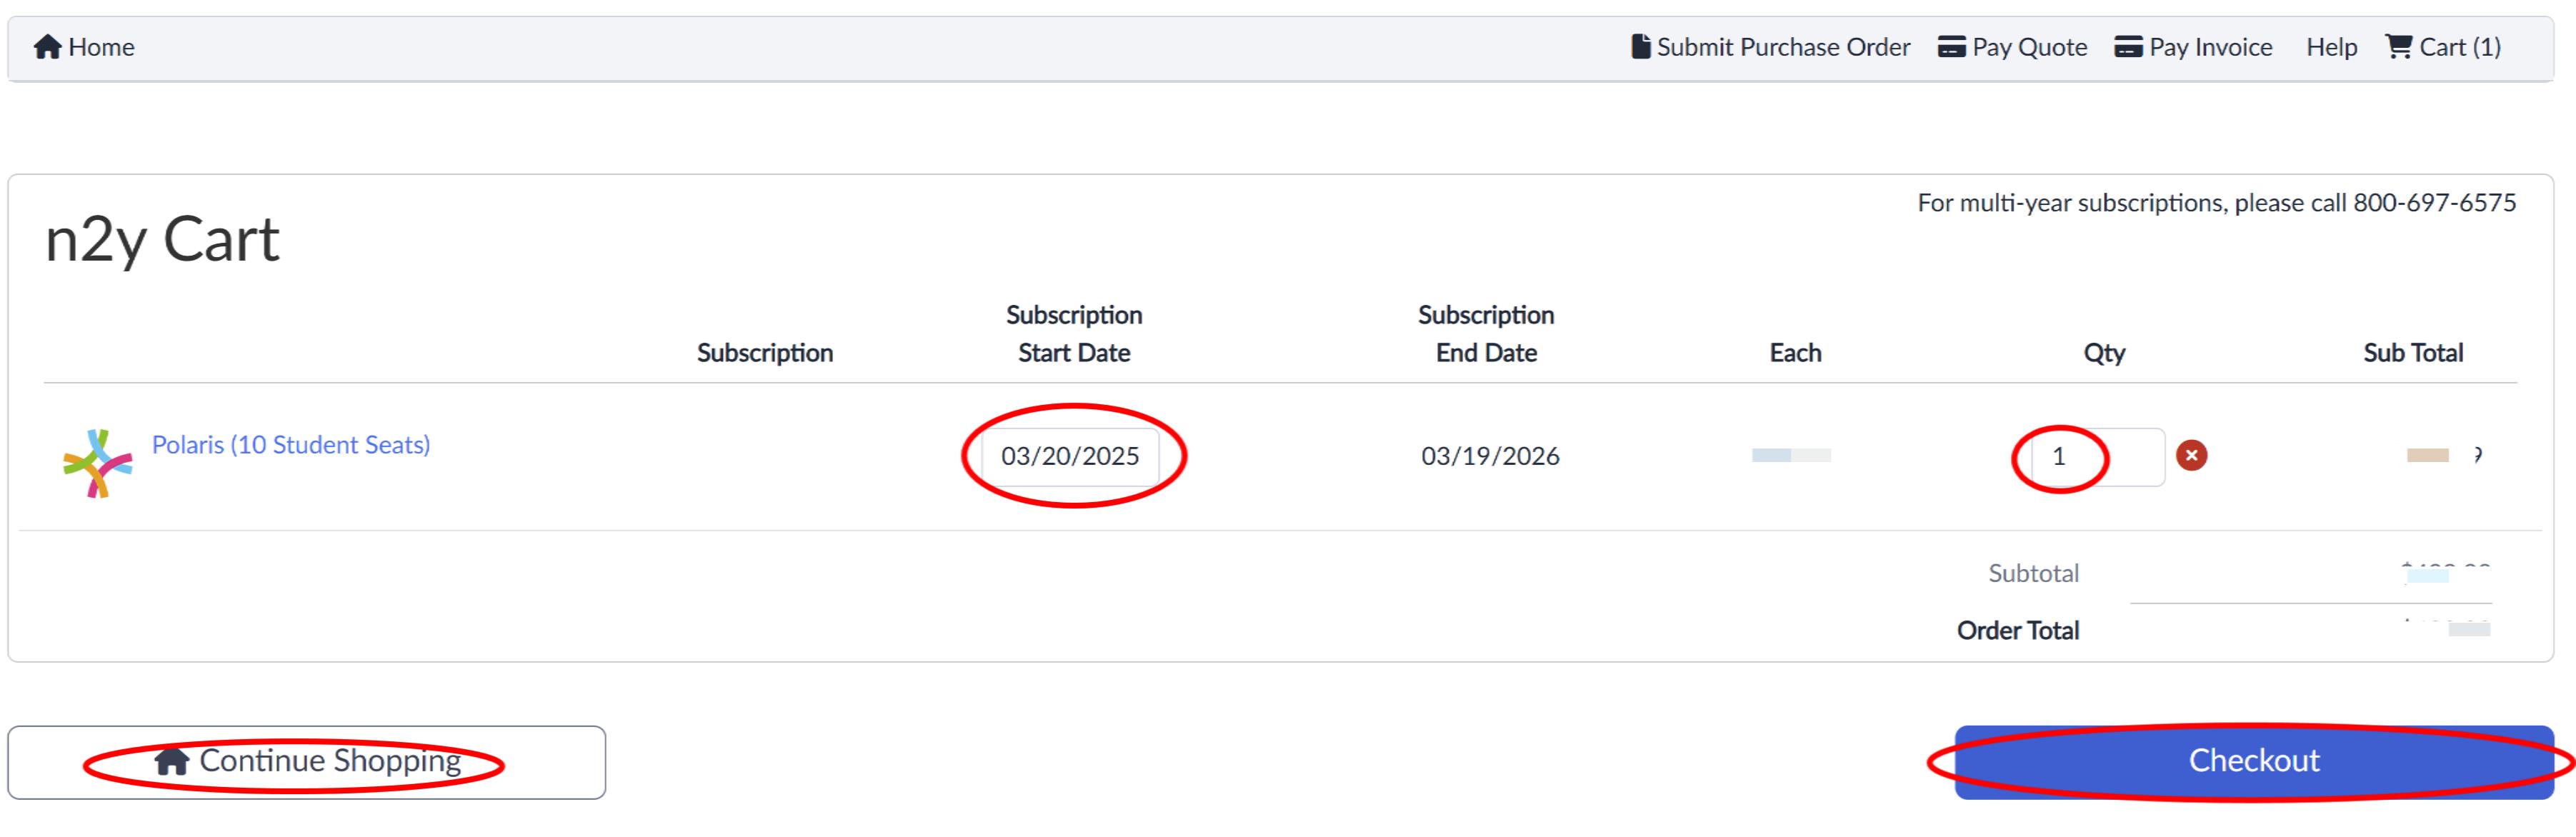Click the Home house icon in navbar
The image size is (2576, 837).
[47, 47]
